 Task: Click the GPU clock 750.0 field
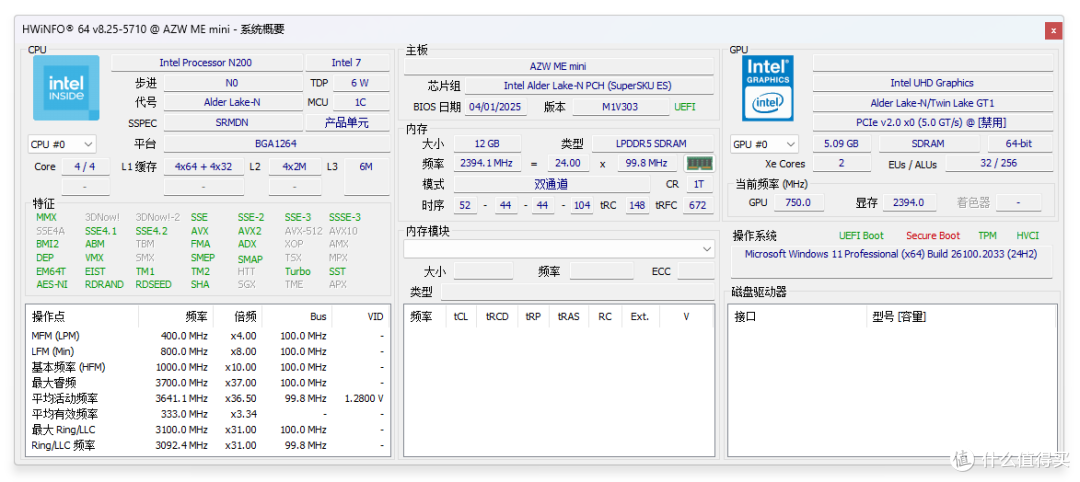click(798, 202)
